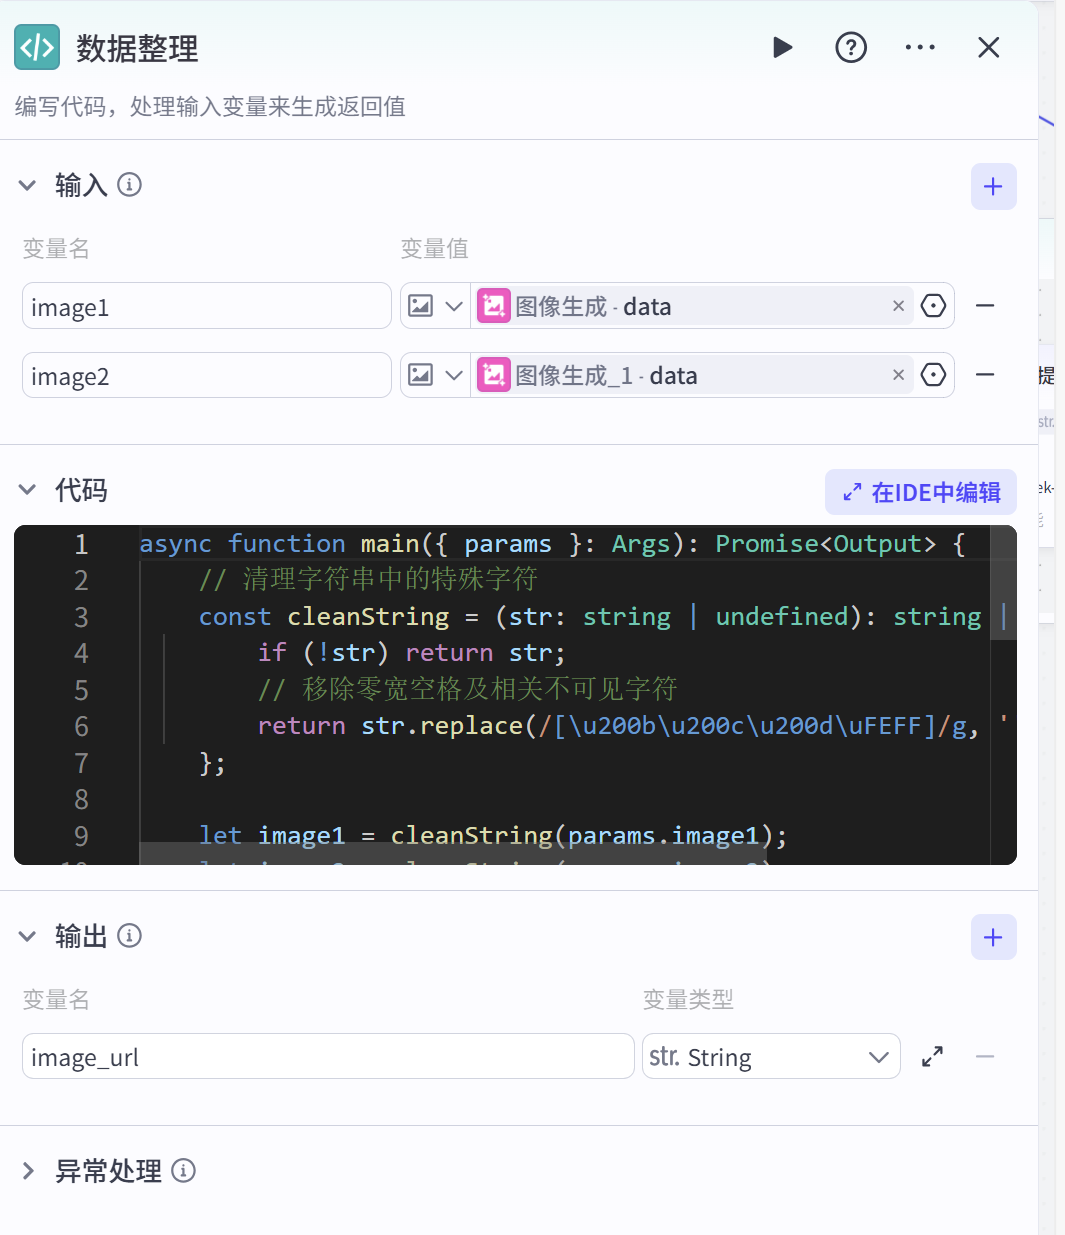Click the image type icon for image2
Image resolution: width=1065 pixels, height=1235 pixels.
click(421, 375)
